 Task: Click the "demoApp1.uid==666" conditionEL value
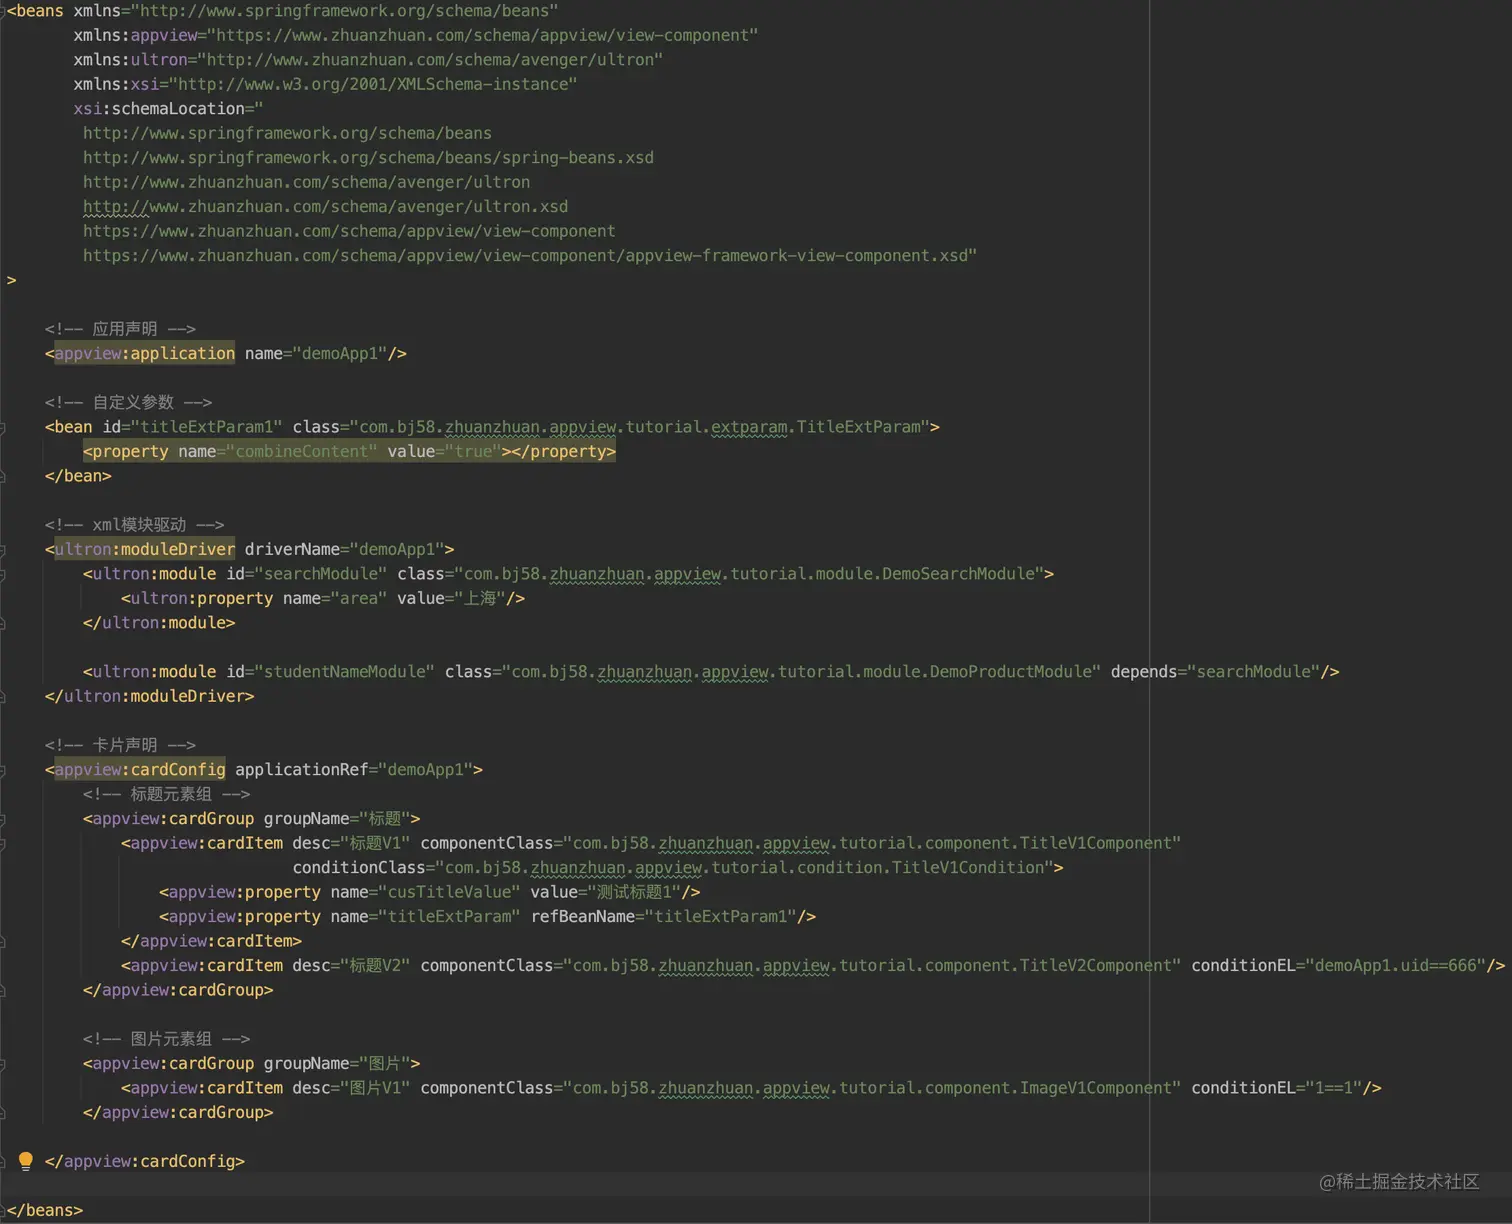point(1395,966)
